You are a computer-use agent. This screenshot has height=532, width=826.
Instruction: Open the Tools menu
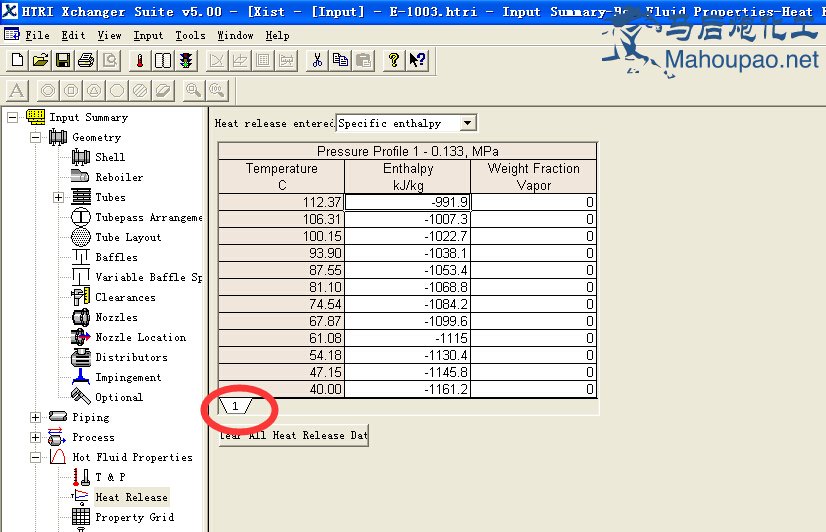point(190,35)
